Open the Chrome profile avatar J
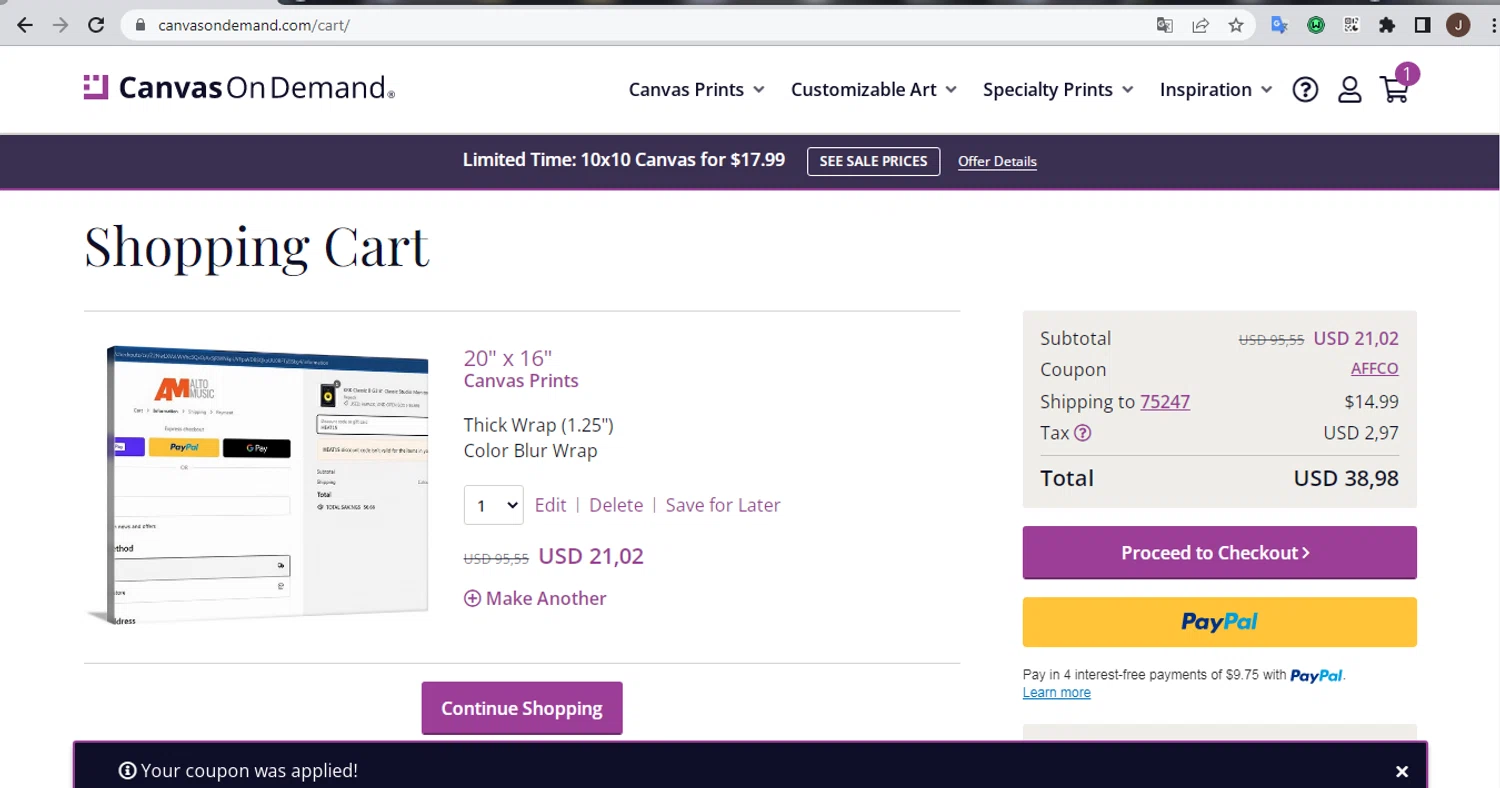The image size is (1500, 788). click(1458, 25)
